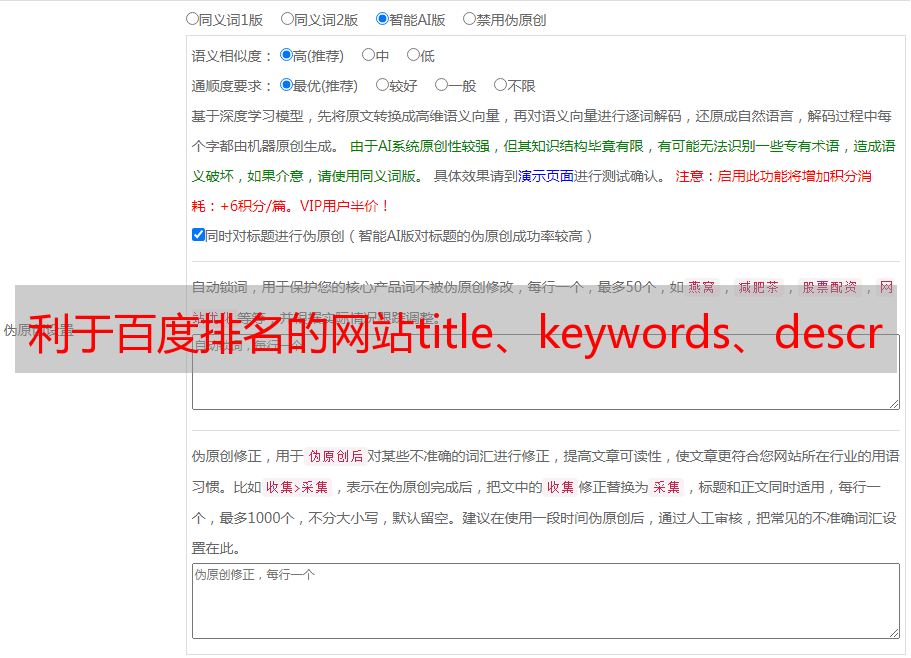Click the 股票配资 example keyword tag
911x658 pixels.
click(x=830, y=287)
